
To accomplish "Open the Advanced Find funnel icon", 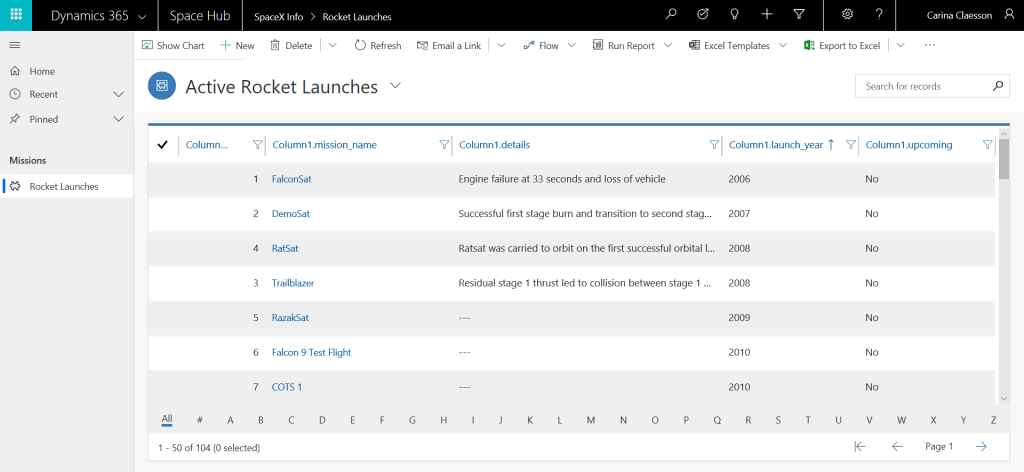I will pos(798,15).
